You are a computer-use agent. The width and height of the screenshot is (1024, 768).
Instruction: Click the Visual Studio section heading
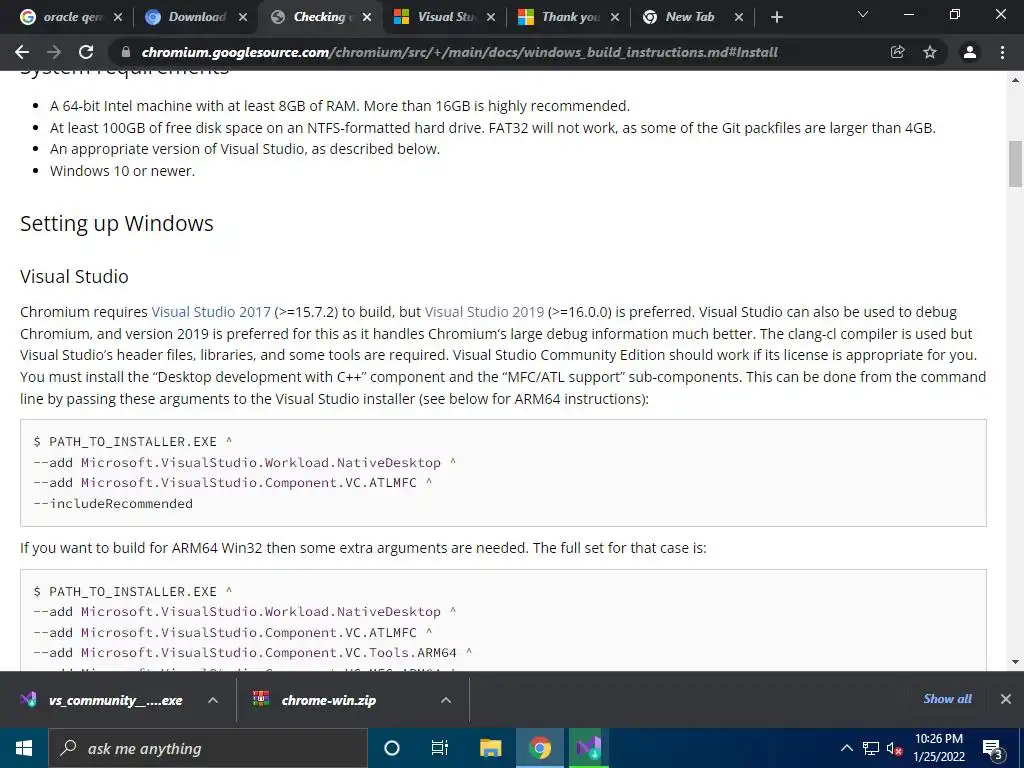click(x=74, y=276)
